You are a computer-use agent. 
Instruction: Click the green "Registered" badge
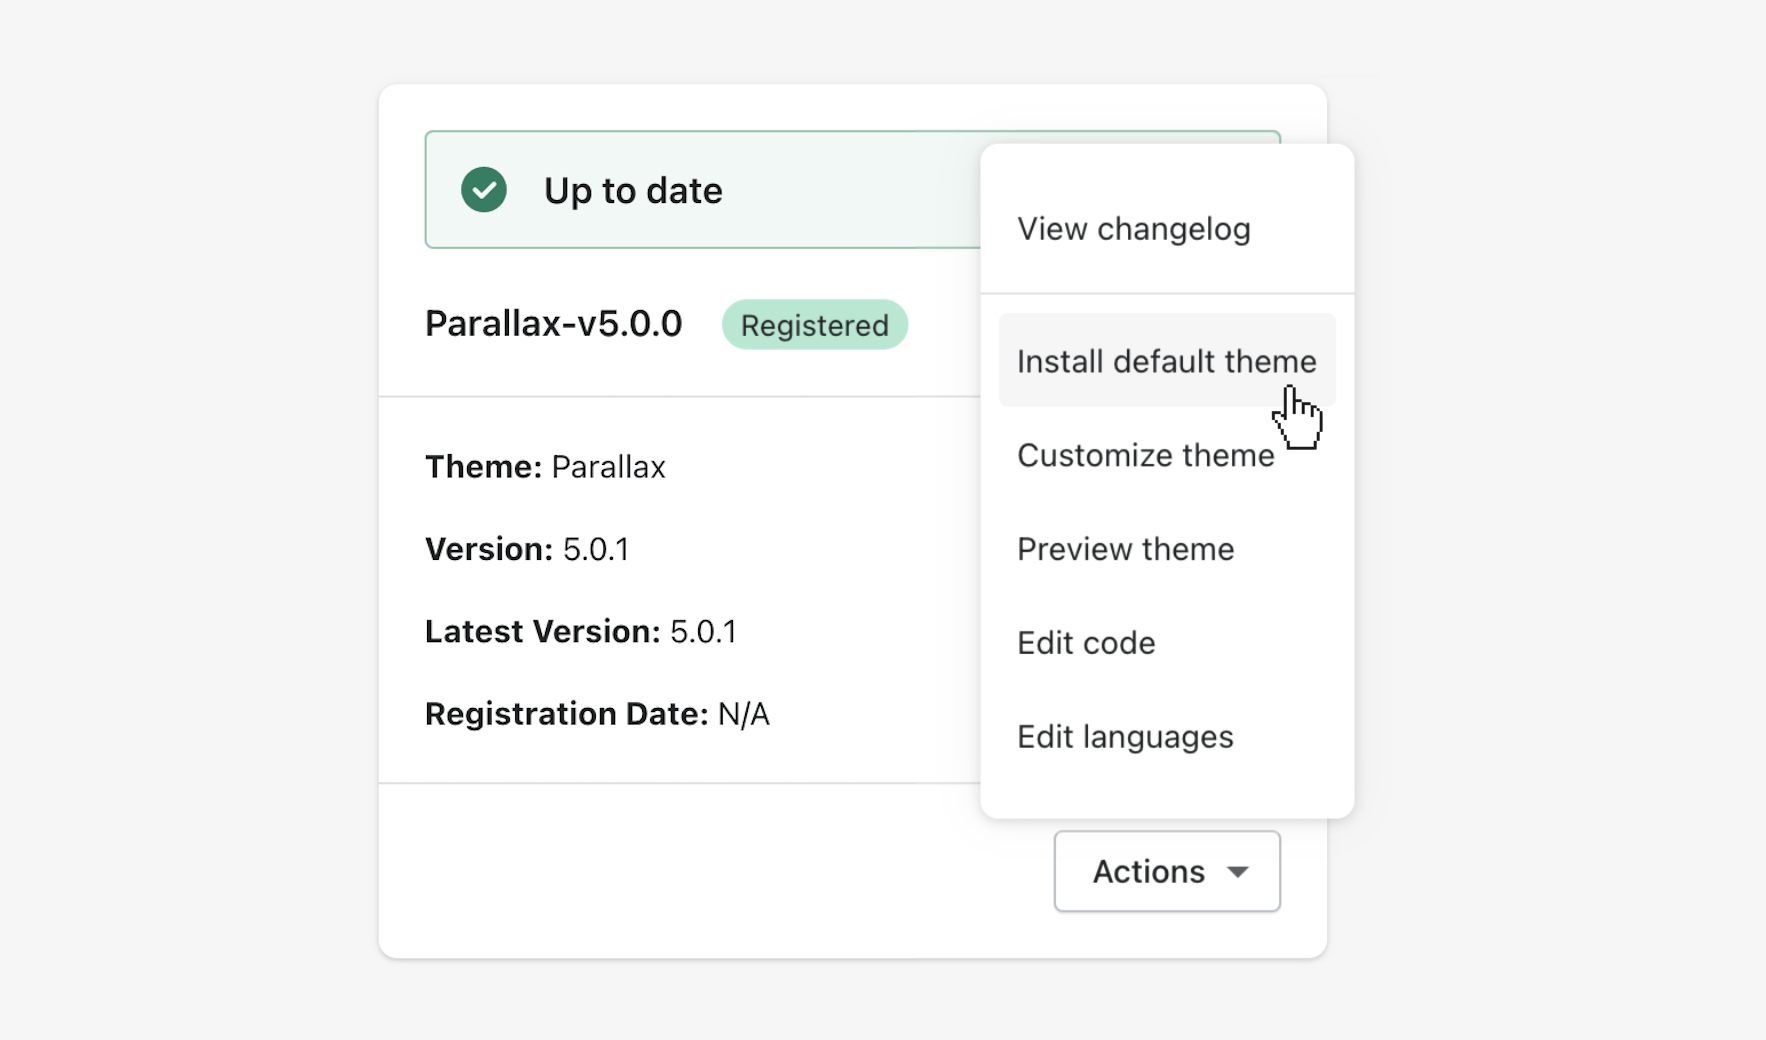[x=814, y=325]
